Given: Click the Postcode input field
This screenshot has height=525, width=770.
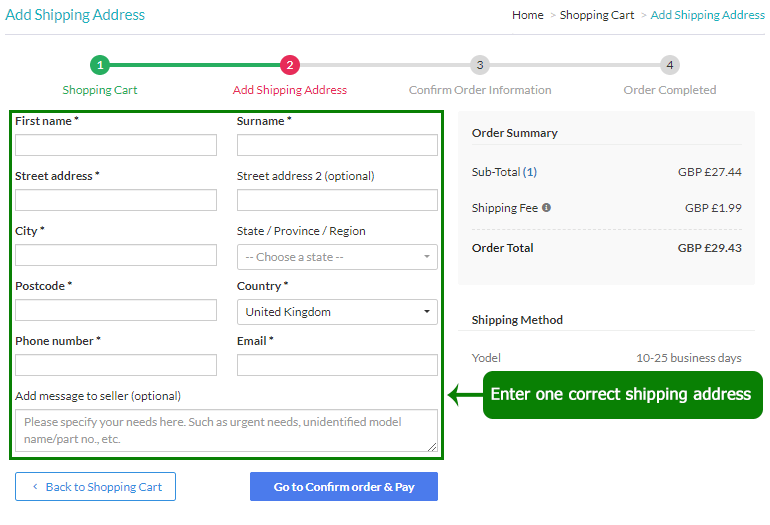Looking at the screenshot, I should pyautogui.click(x=116, y=311).
